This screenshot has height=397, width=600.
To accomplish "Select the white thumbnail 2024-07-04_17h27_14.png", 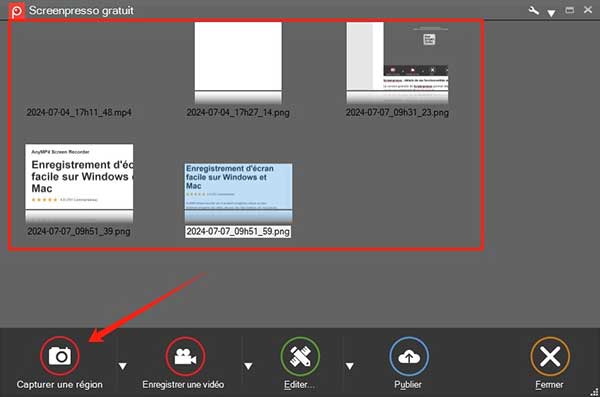I will click(x=238, y=63).
